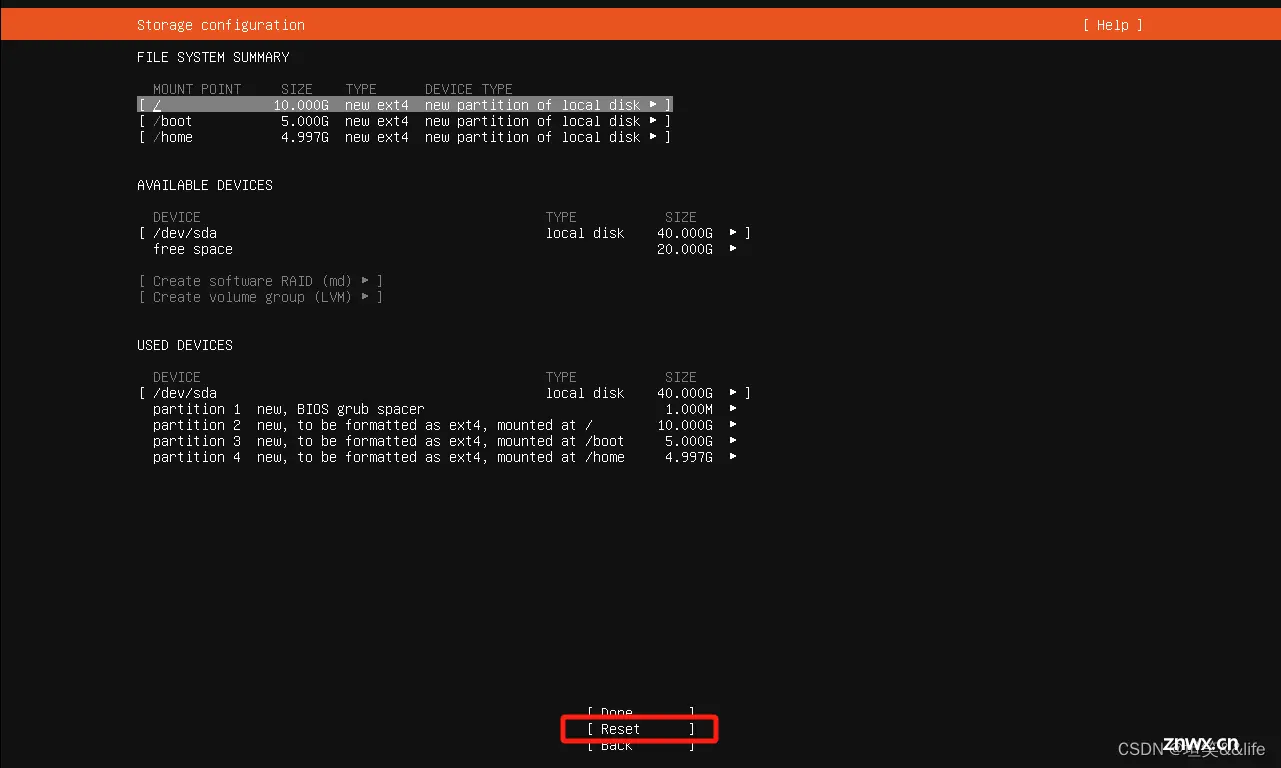Expand arrow for used /dev/sda 40.000G
The width and height of the screenshot is (1281, 768).
click(733, 393)
